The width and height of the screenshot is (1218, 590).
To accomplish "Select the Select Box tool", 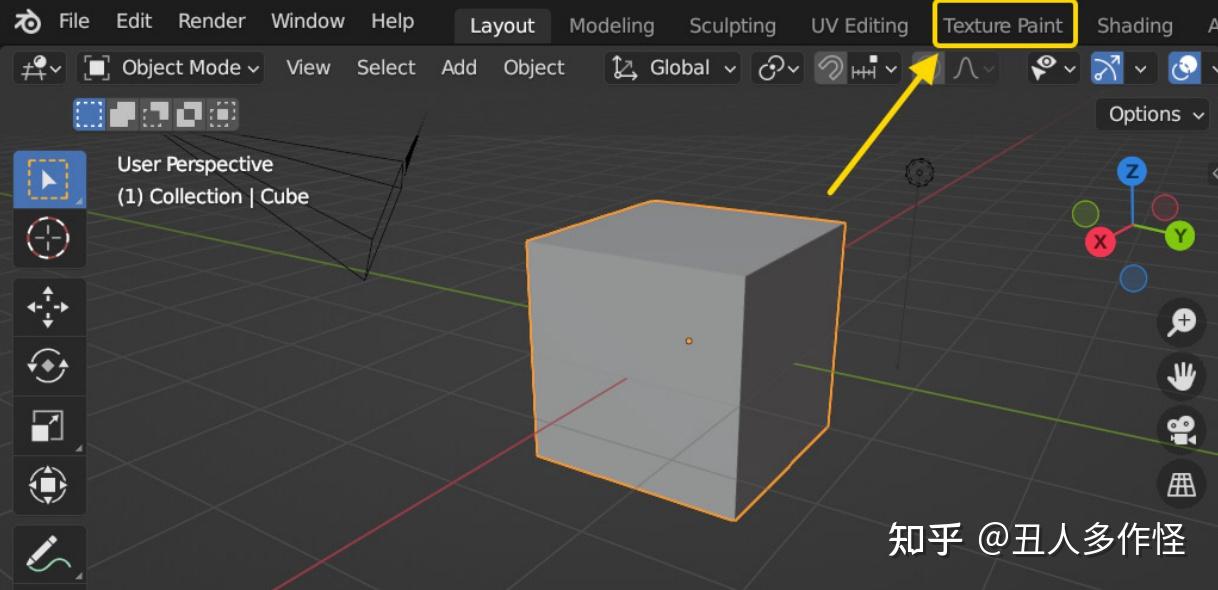I will 49,179.
